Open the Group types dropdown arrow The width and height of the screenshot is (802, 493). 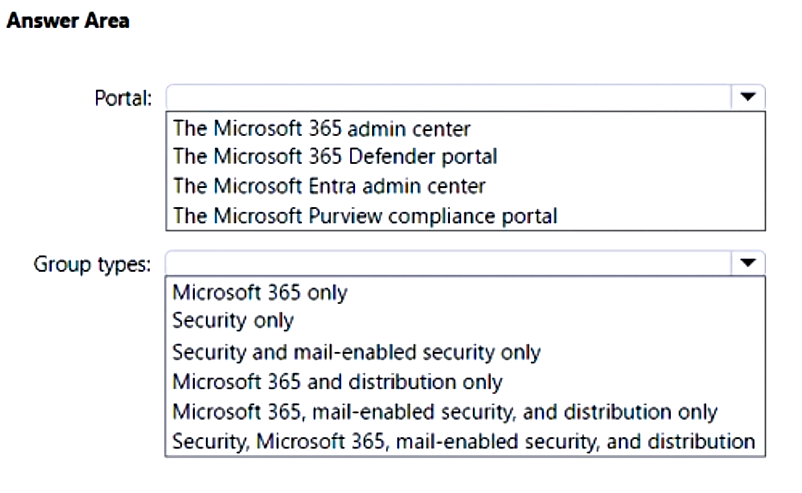(747, 263)
